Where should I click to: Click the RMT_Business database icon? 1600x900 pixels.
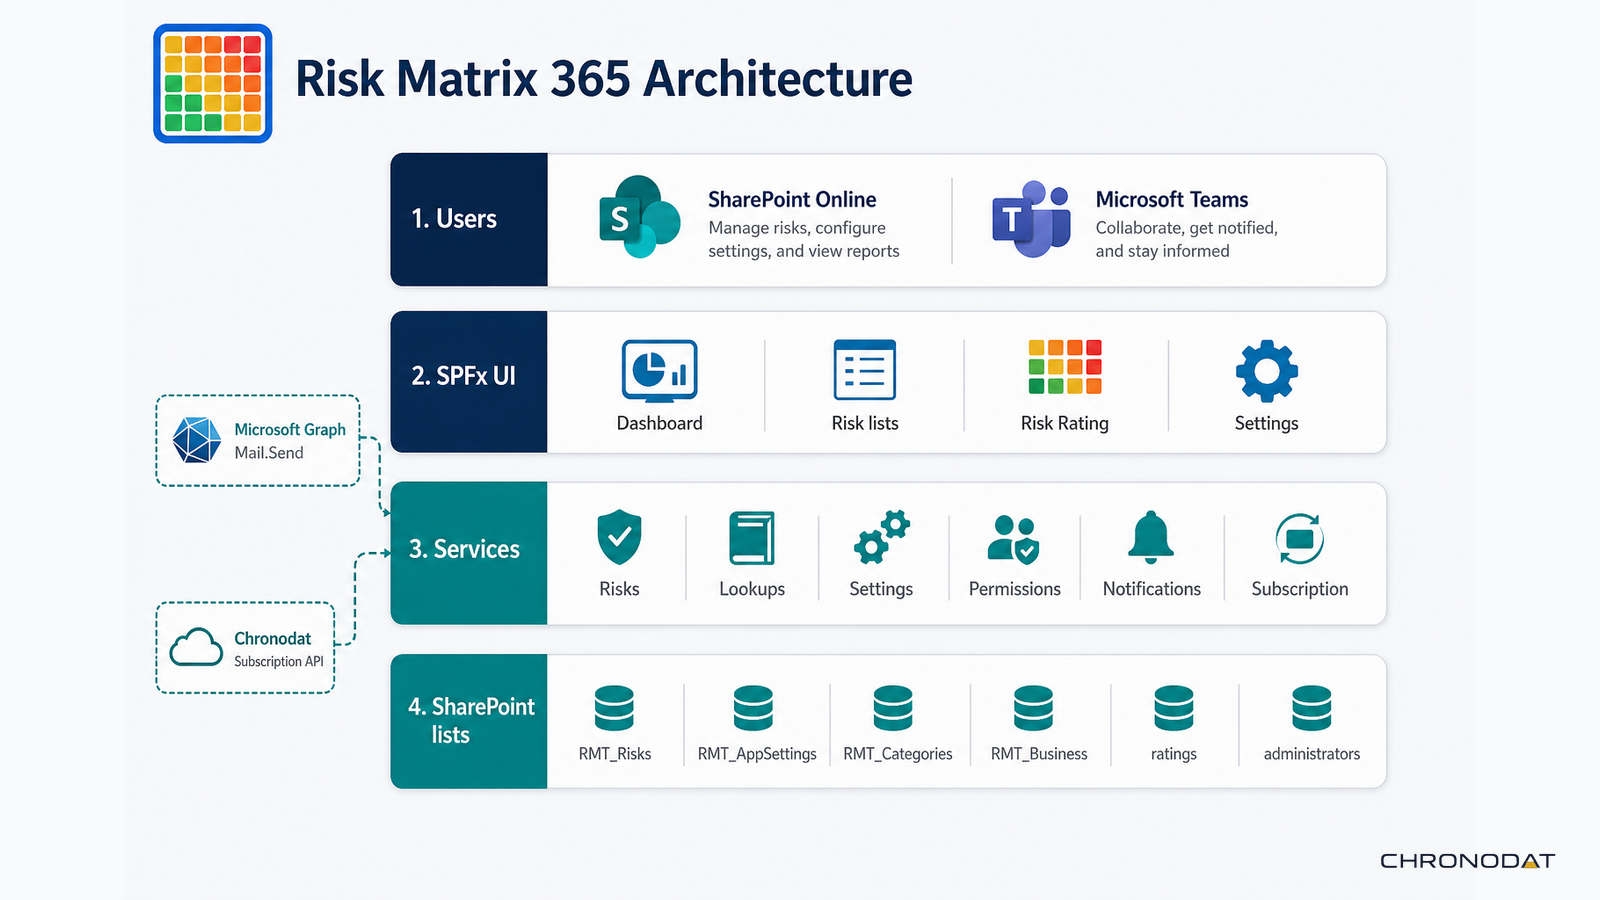(x=1033, y=708)
